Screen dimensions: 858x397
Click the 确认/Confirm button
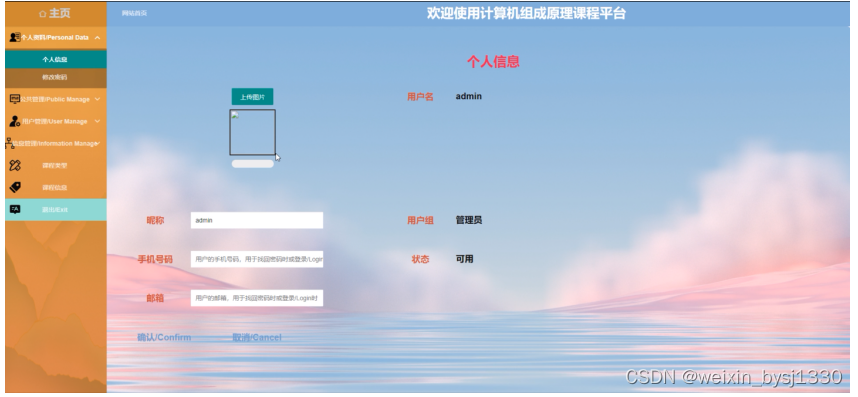164,337
